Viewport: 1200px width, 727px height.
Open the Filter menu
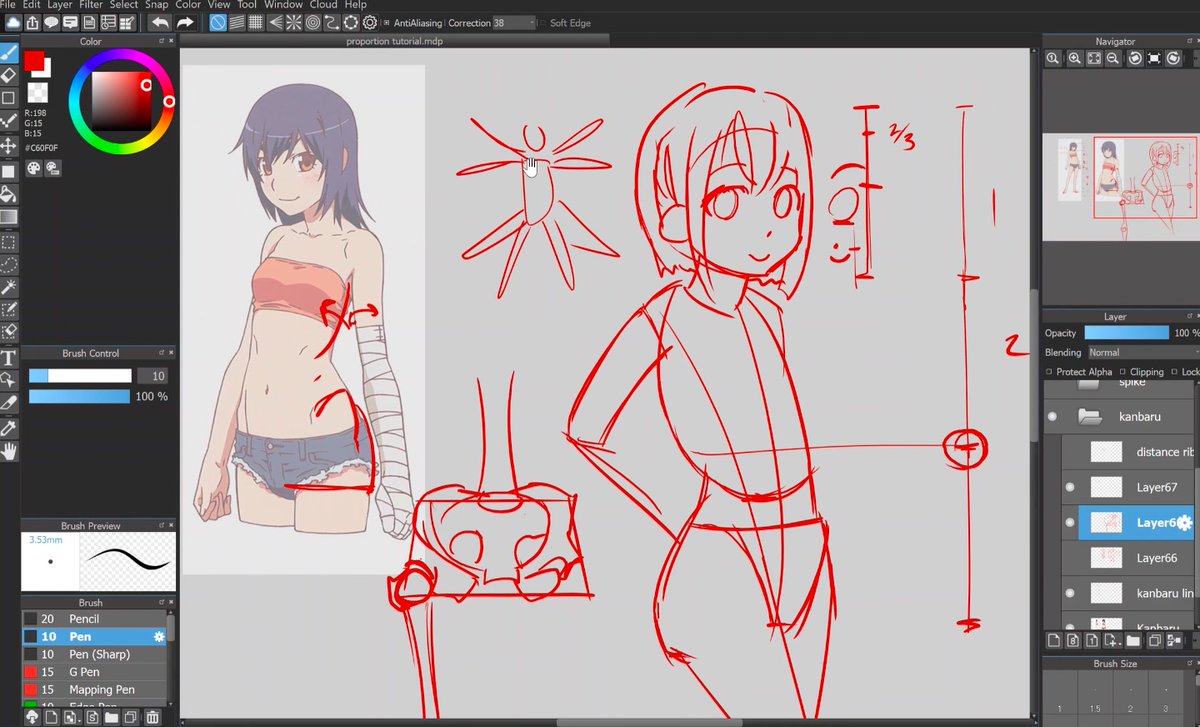coord(91,5)
